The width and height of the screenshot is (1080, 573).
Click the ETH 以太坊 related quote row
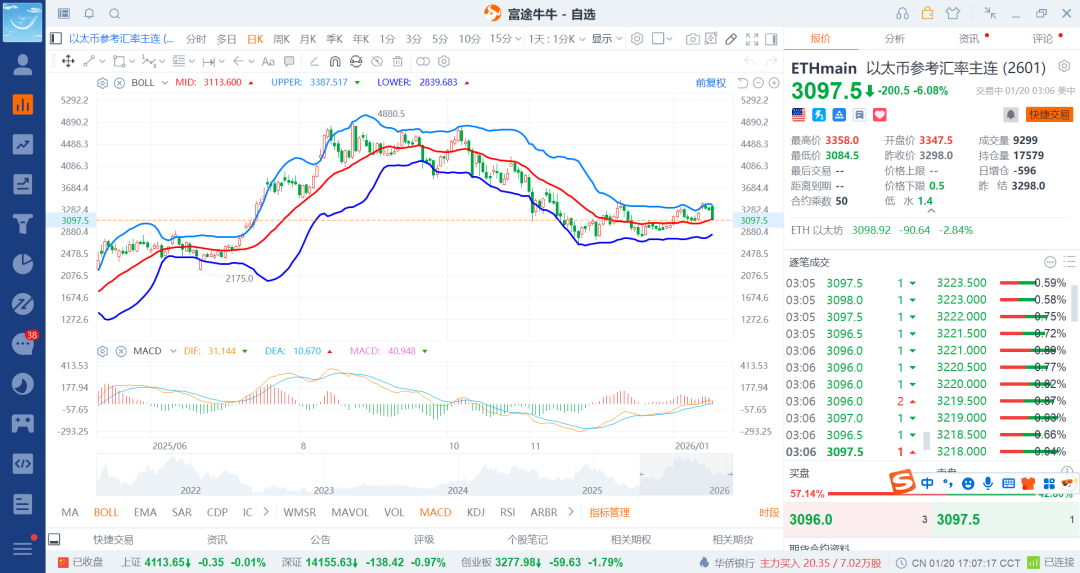(931, 230)
